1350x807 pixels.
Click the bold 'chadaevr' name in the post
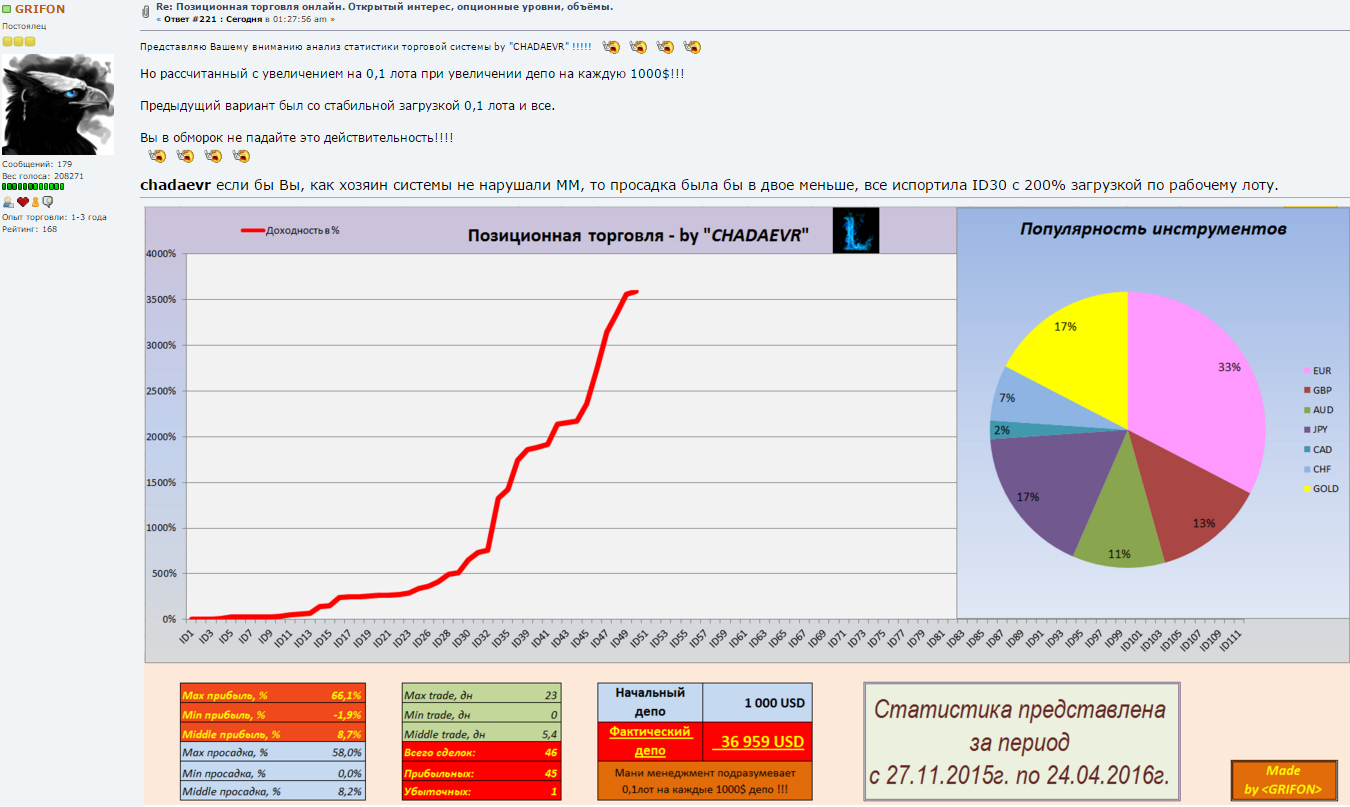tap(176, 186)
